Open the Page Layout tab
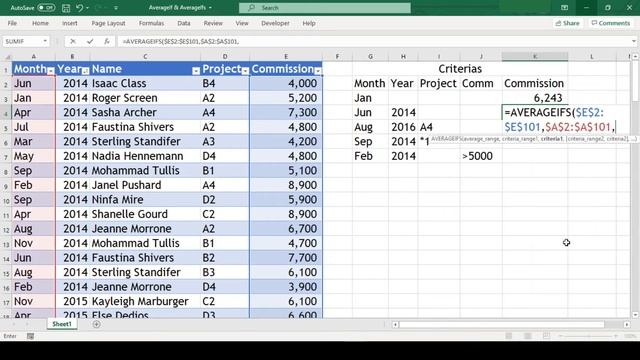640x360 pixels. click(108, 23)
